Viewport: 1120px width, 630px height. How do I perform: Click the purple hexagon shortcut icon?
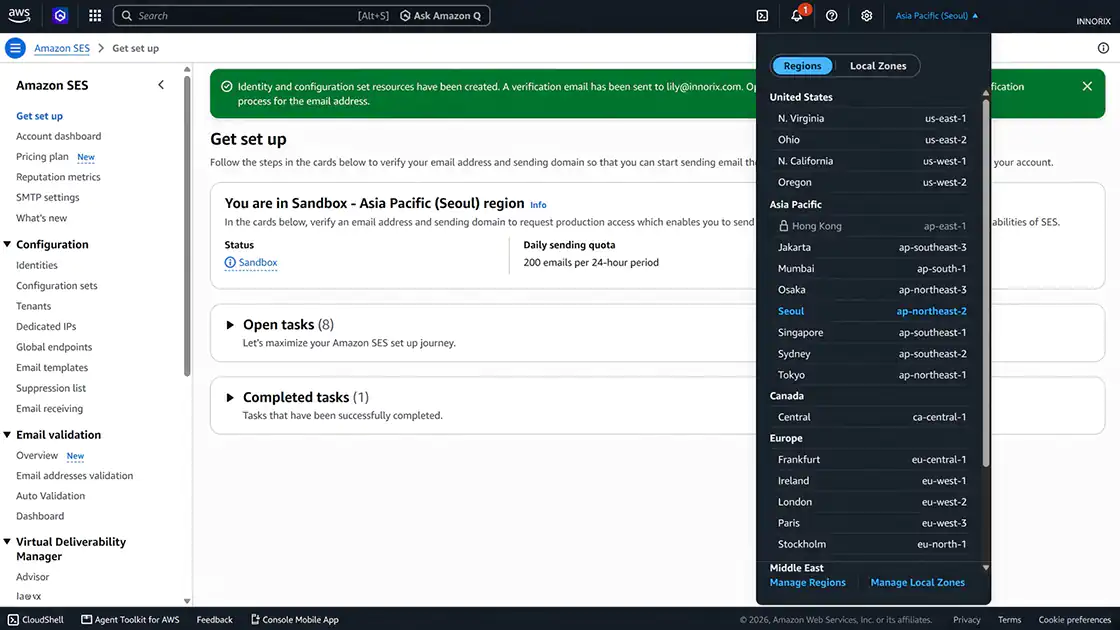click(60, 15)
